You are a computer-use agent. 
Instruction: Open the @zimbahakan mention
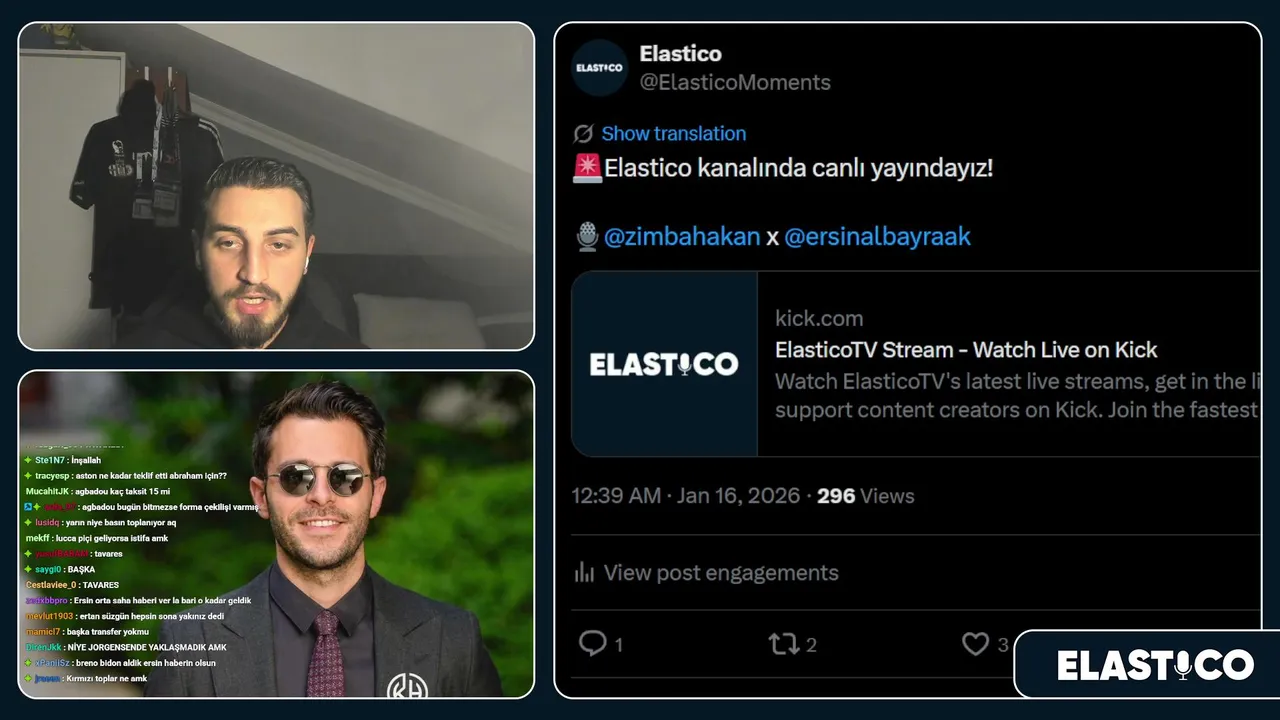[x=682, y=237]
